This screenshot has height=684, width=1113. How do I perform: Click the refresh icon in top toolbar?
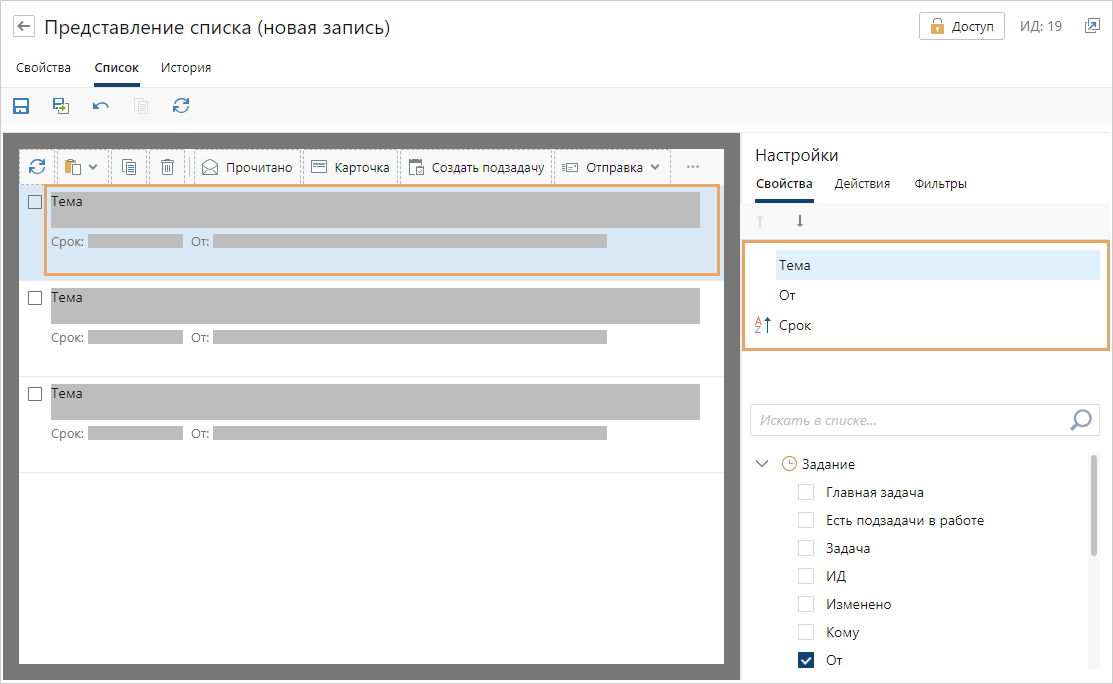(x=181, y=106)
